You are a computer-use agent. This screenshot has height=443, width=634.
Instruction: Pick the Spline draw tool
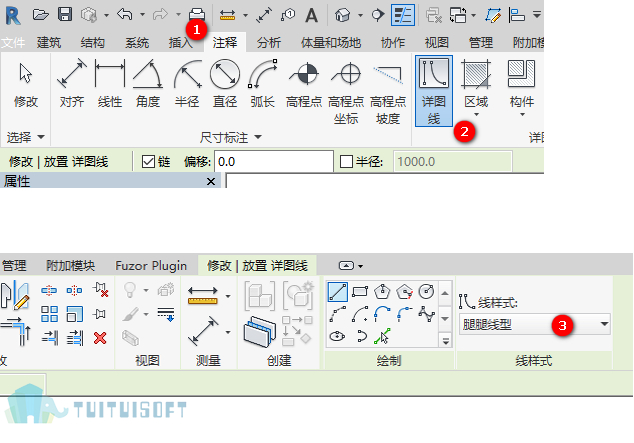tap(426, 314)
